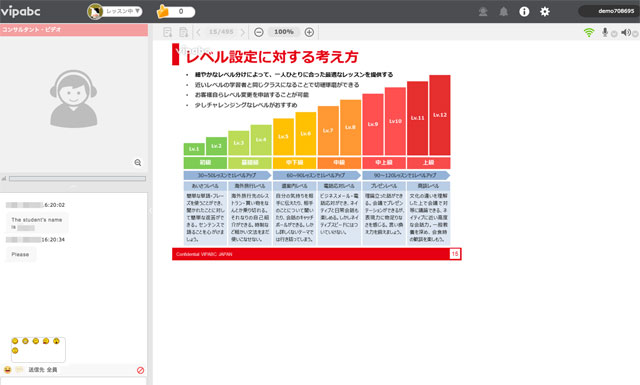Open the レッスン中 status dropdown
The height and width of the screenshot is (385, 640).
pyautogui.click(x=115, y=11)
